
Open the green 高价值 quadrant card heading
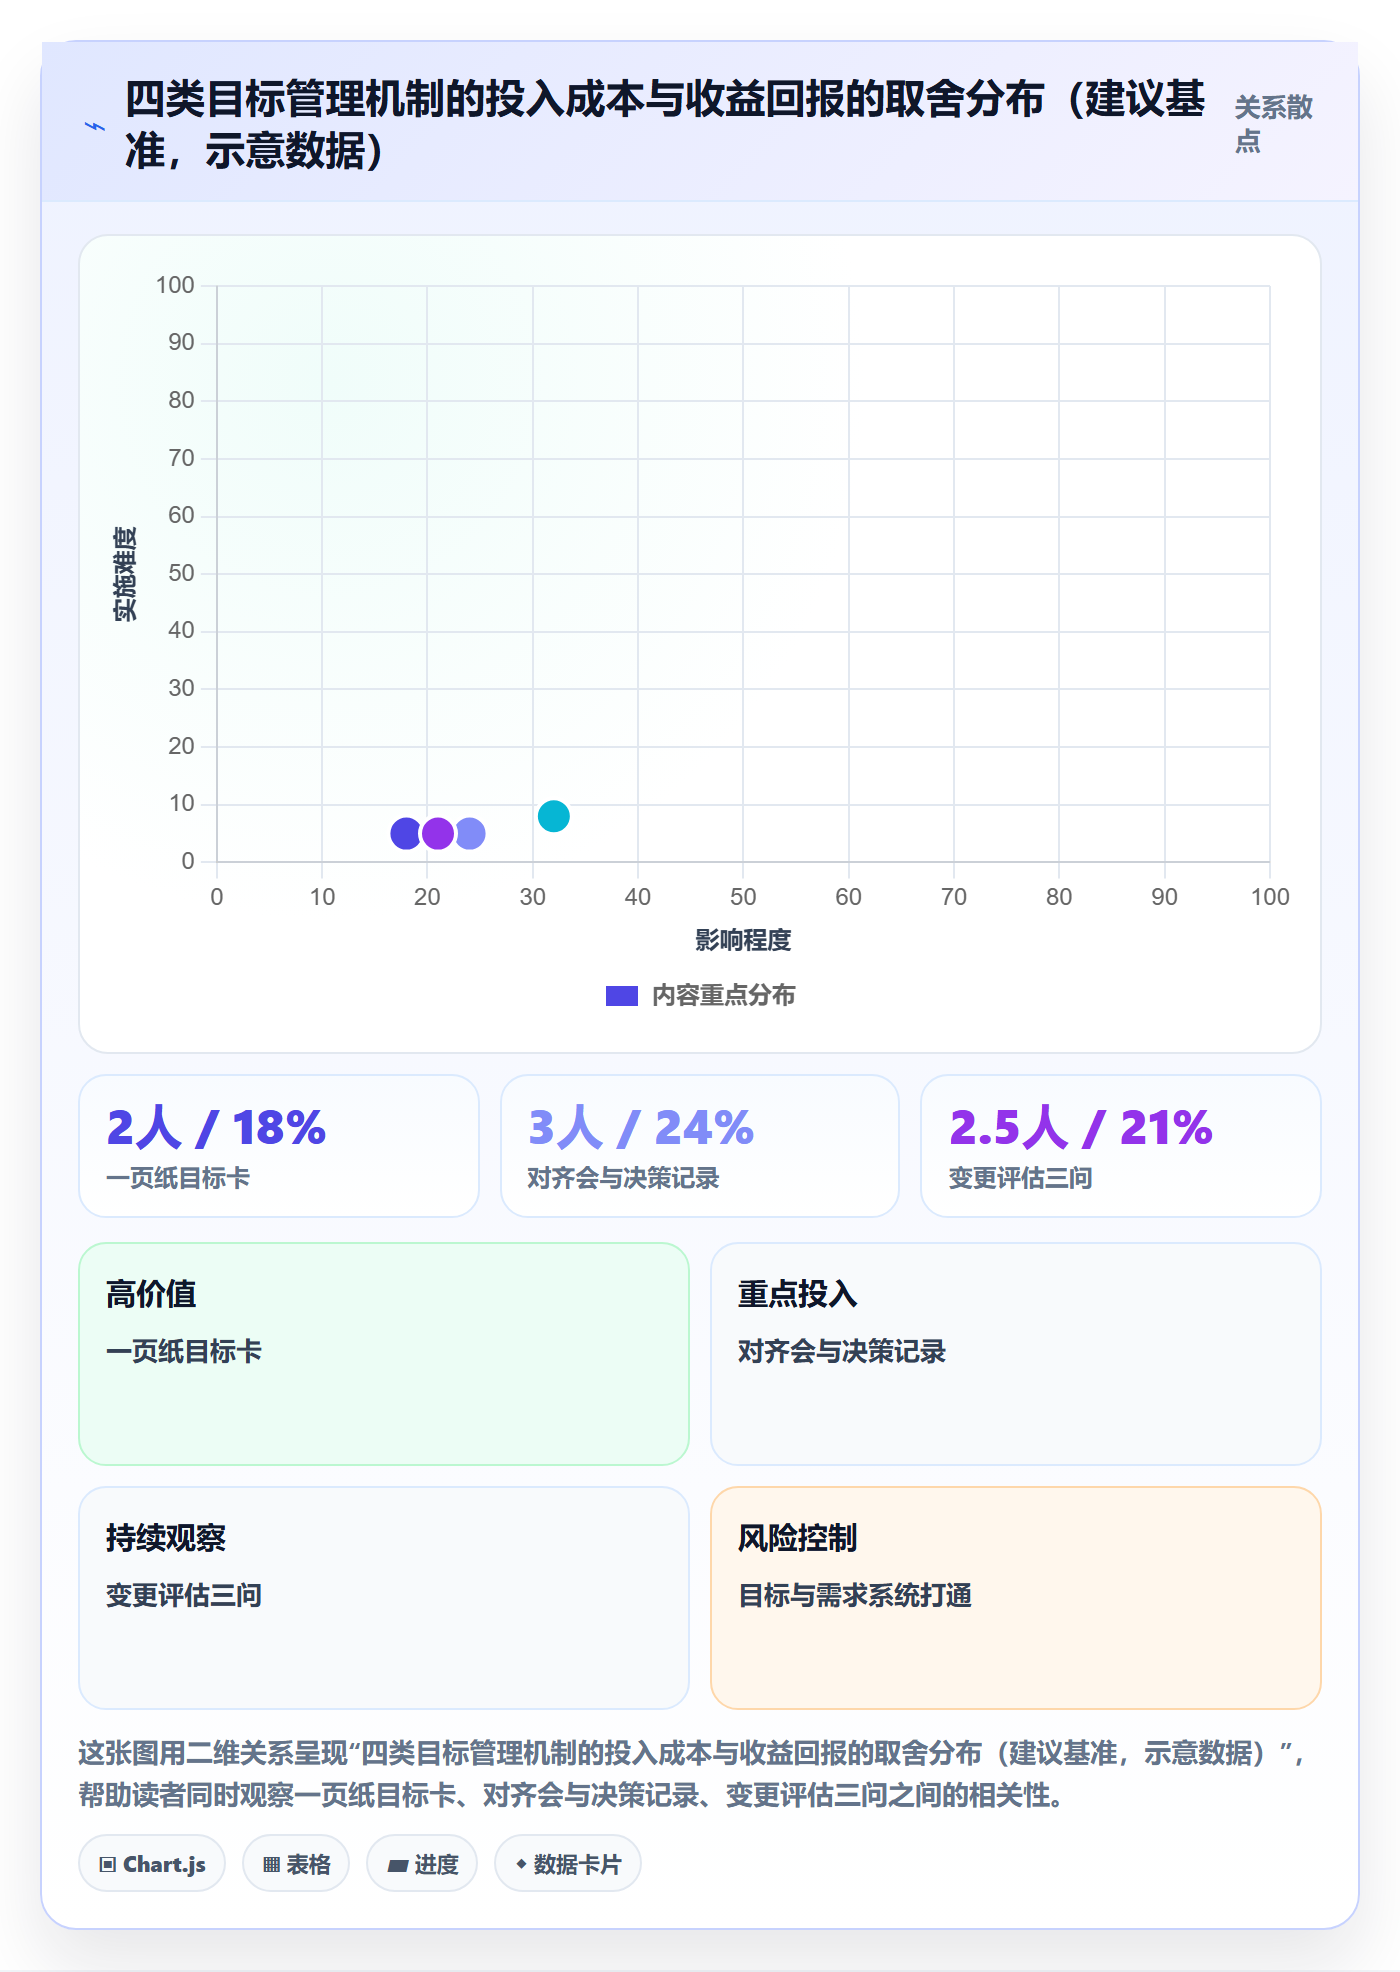[151, 1294]
